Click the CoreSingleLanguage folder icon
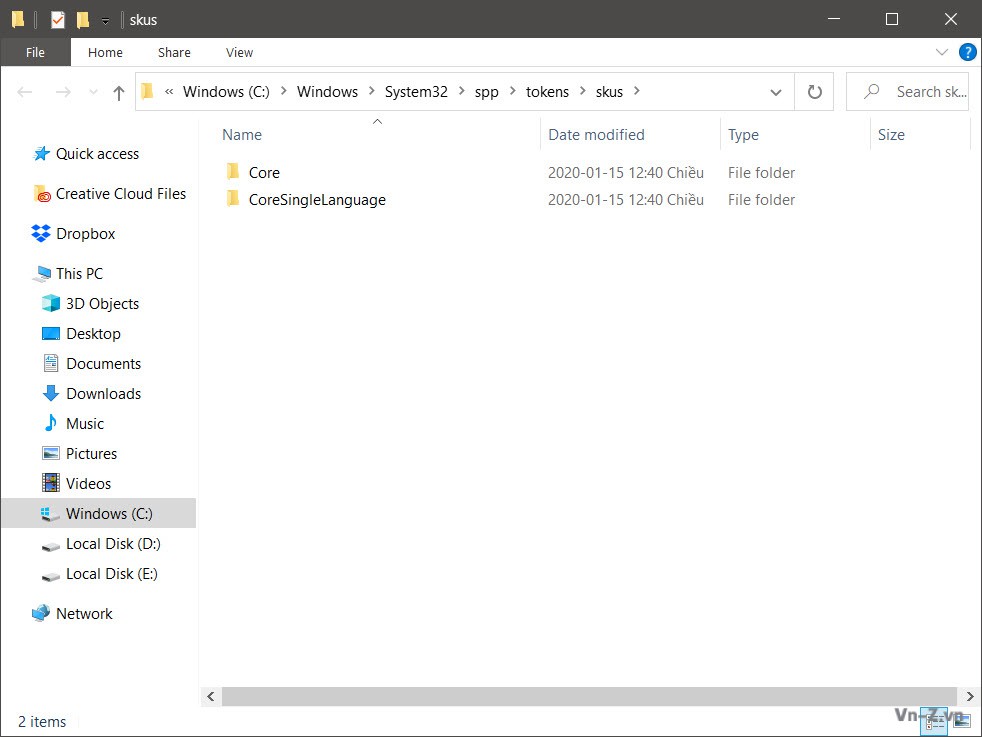982x737 pixels. 233,198
